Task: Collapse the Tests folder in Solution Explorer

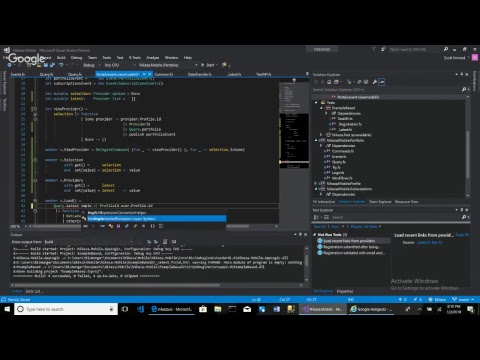Action: (x=316, y=103)
